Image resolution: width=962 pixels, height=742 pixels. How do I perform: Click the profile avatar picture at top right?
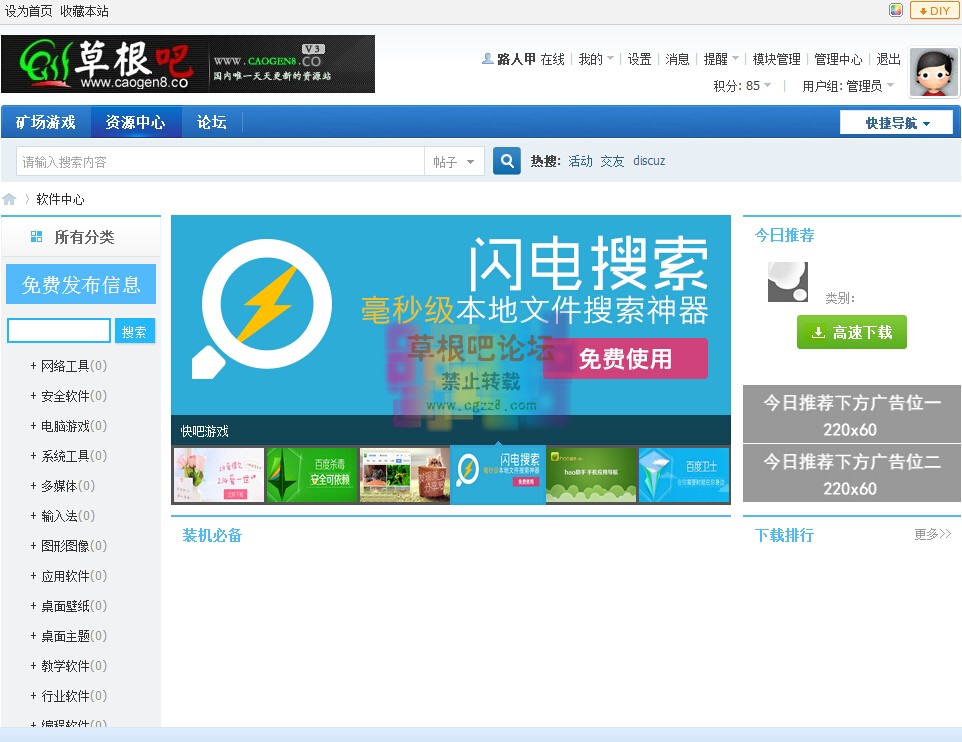[933, 73]
